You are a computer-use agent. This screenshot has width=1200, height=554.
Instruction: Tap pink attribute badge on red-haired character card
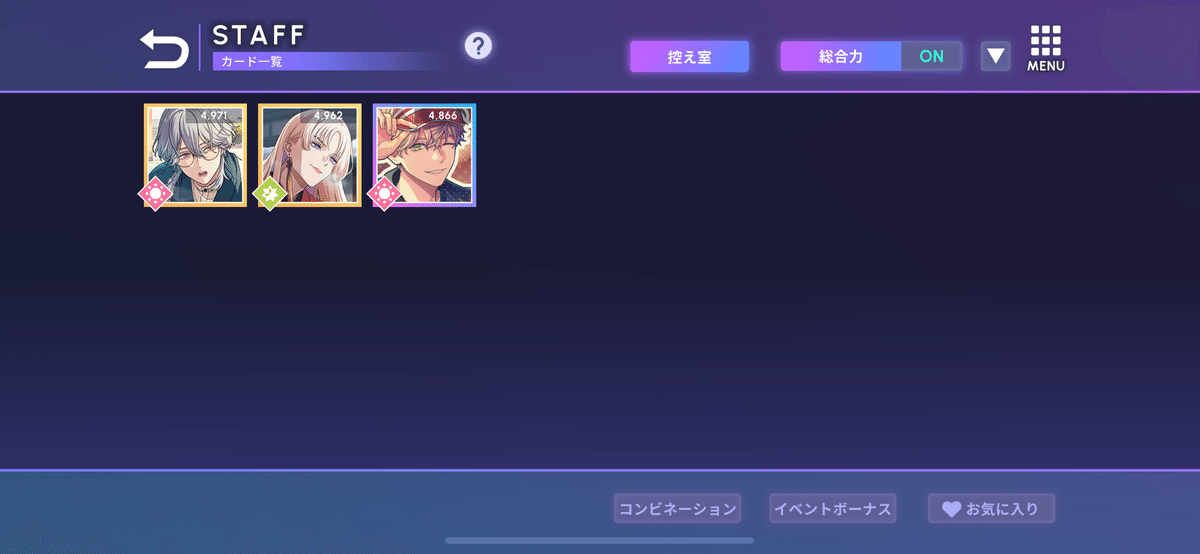(385, 193)
